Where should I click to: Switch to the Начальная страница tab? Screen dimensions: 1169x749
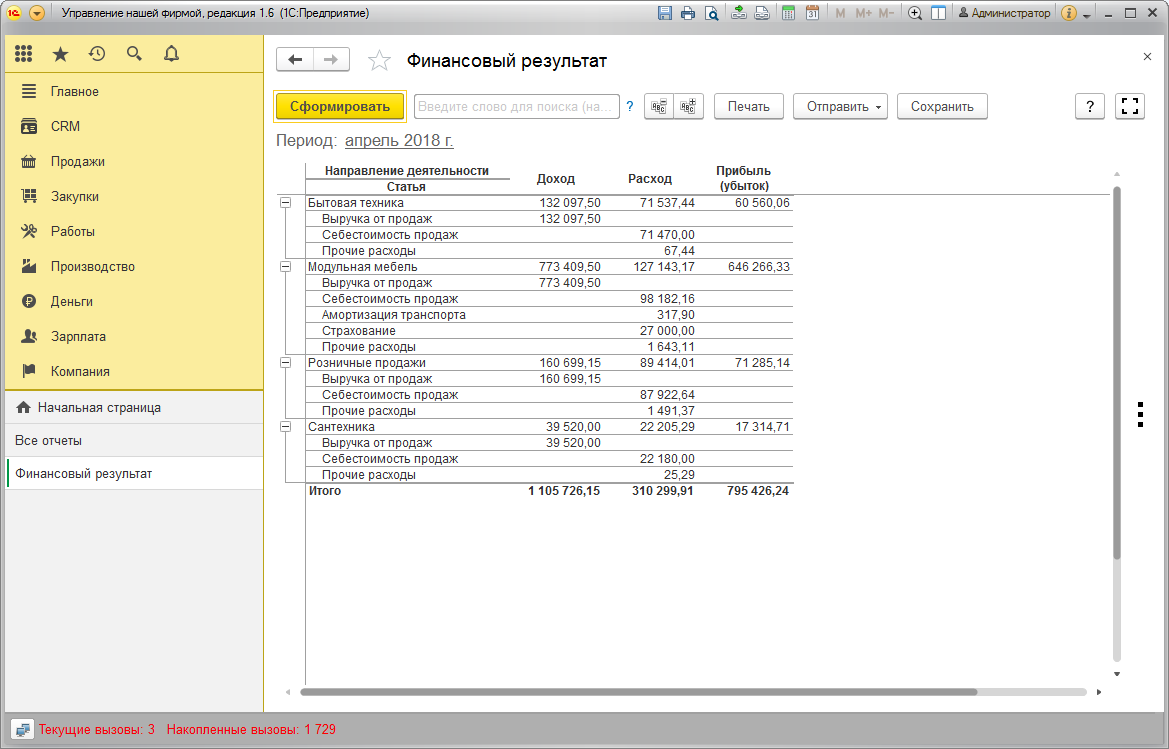(x=134, y=408)
